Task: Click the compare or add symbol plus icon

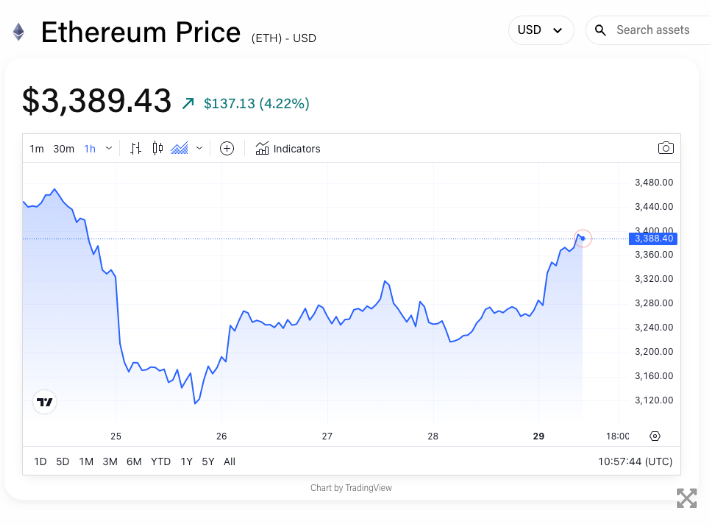Action: point(227,148)
